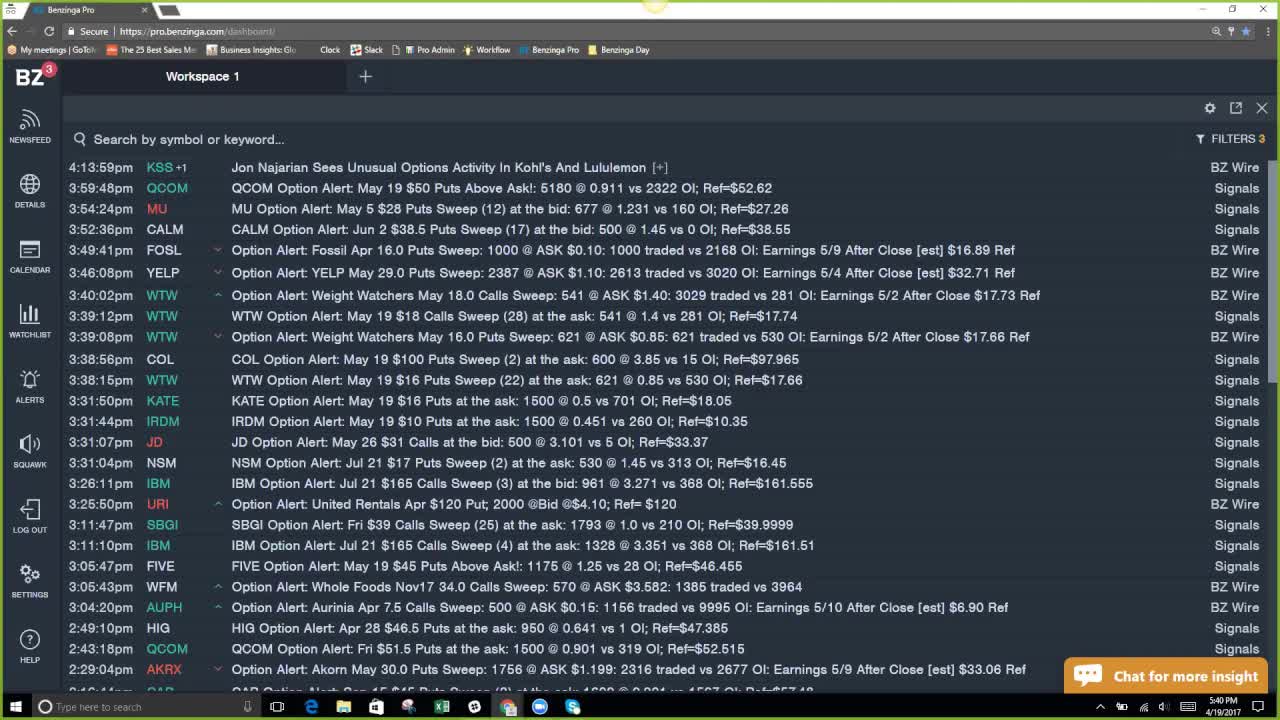The height and width of the screenshot is (720, 1280).
Task: Click the BZ logo with notification badge
Action: (x=34, y=76)
